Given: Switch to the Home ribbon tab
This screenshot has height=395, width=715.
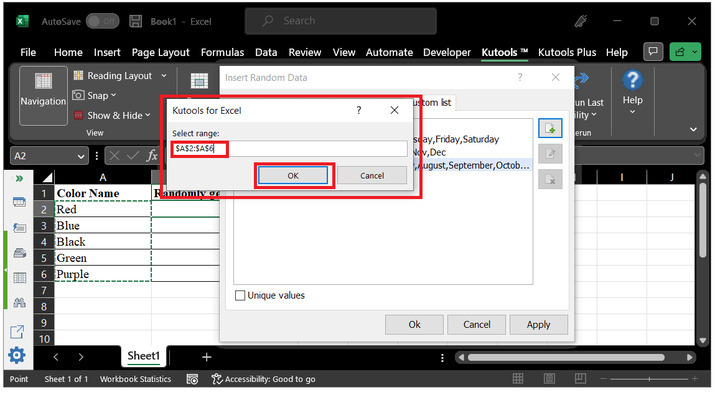Looking at the screenshot, I should coord(68,52).
